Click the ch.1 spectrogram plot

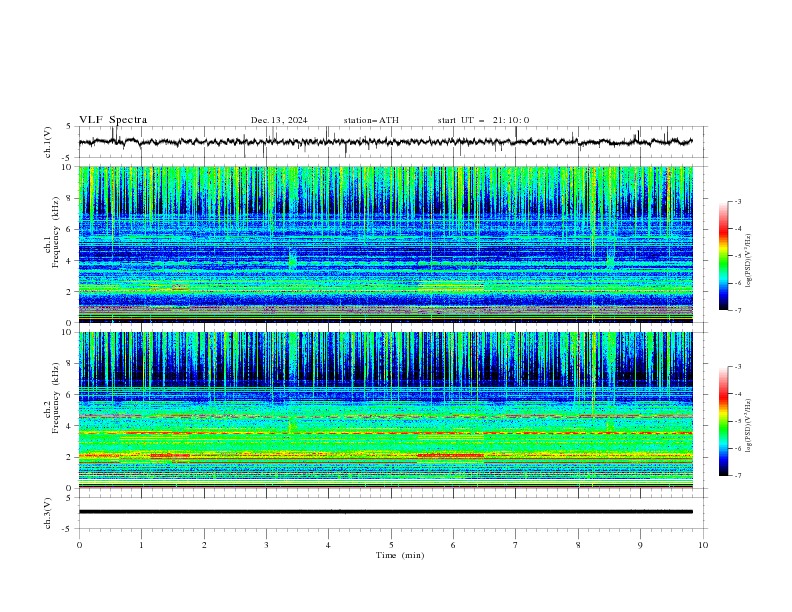coord(385,244)
